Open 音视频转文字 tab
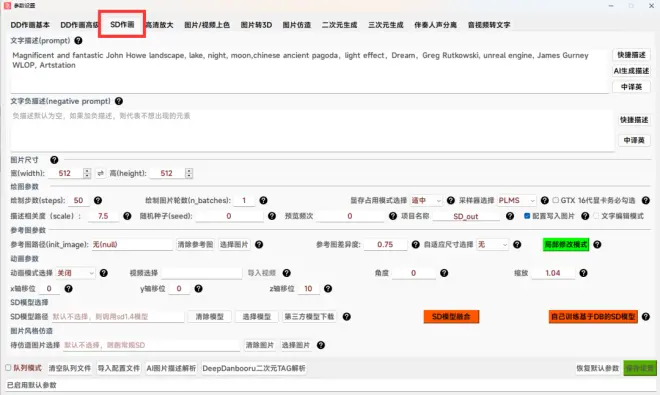The width and height of the screenshot is (660, 395). pyautogui.click(x=489, y=25)
